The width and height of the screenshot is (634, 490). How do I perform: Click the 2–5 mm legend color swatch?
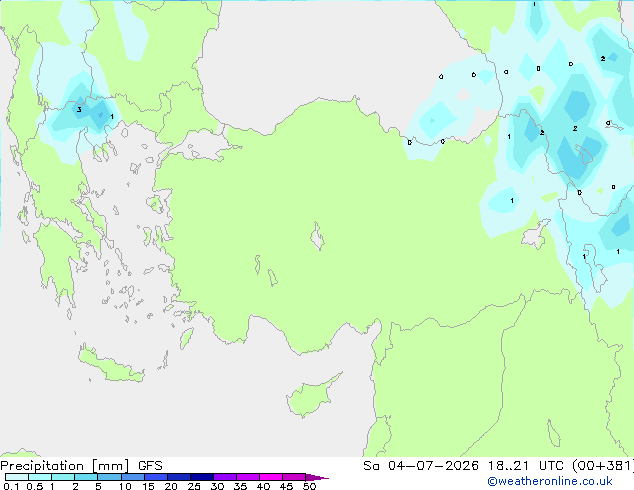coord(86,477)
